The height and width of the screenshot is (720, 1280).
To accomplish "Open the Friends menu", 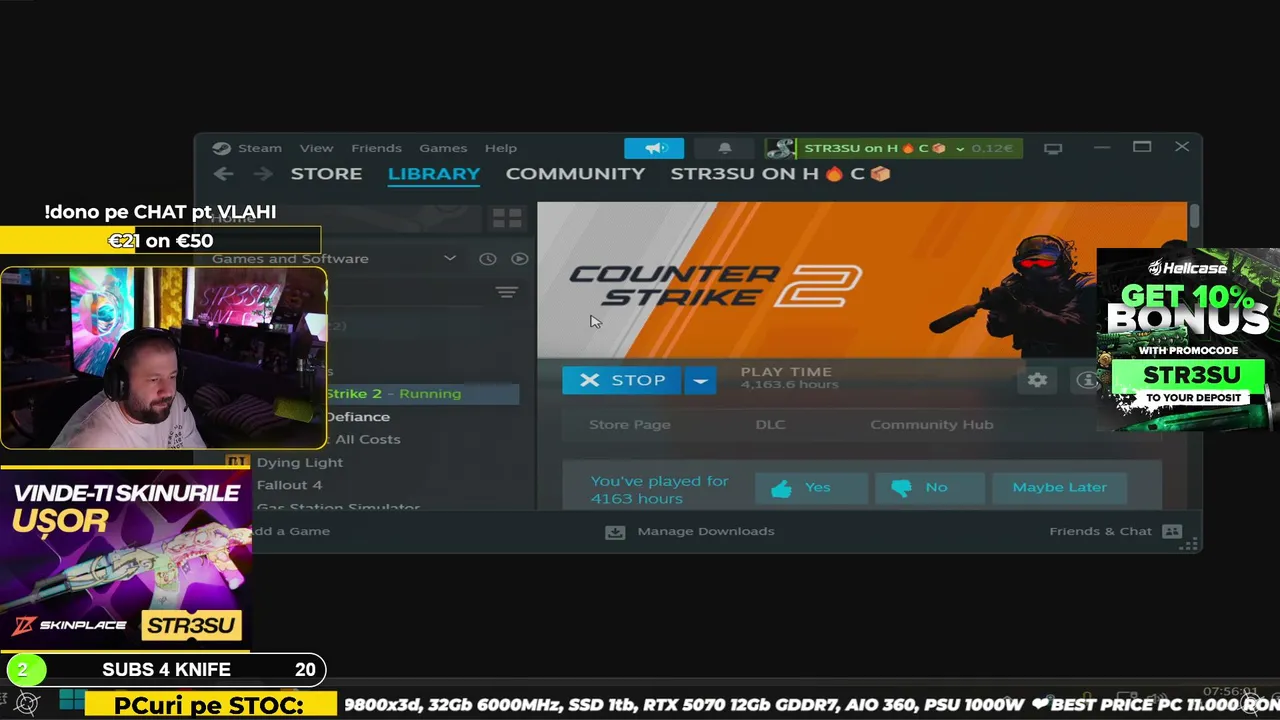I will 376,148.
